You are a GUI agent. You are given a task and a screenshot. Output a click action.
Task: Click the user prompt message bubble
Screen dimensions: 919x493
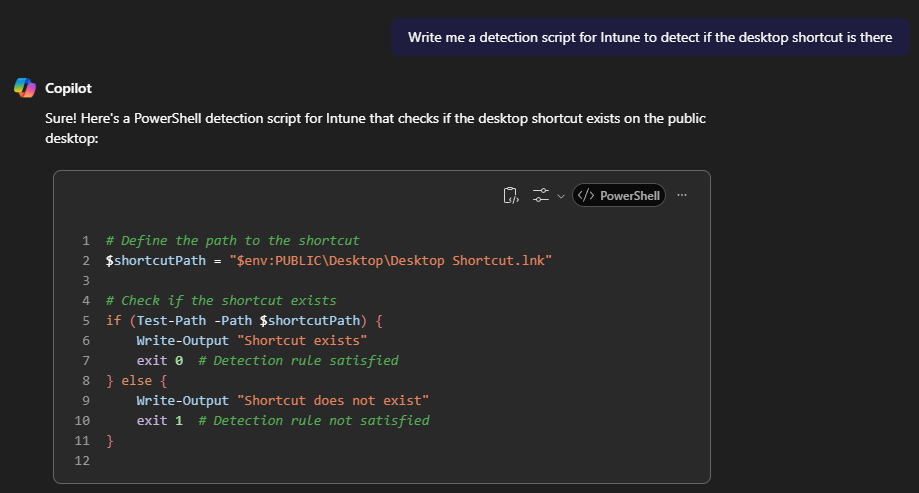[x=649, y=38]
